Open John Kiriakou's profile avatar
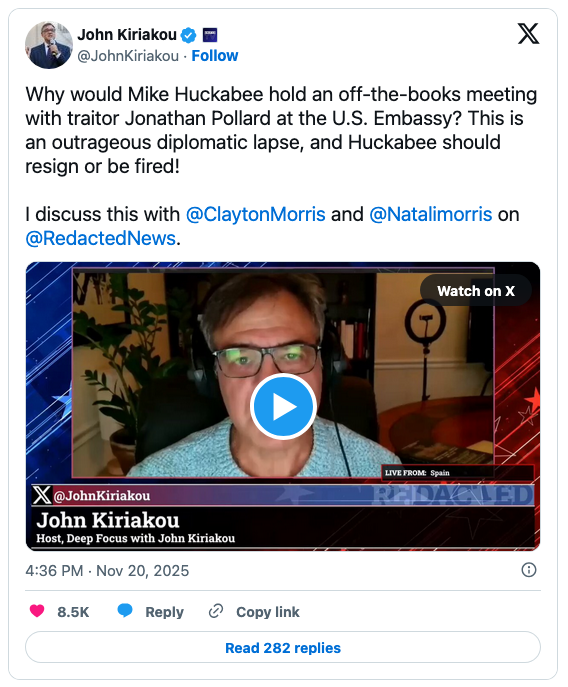This screenshot has height=687, width=568. click(49, 45)
